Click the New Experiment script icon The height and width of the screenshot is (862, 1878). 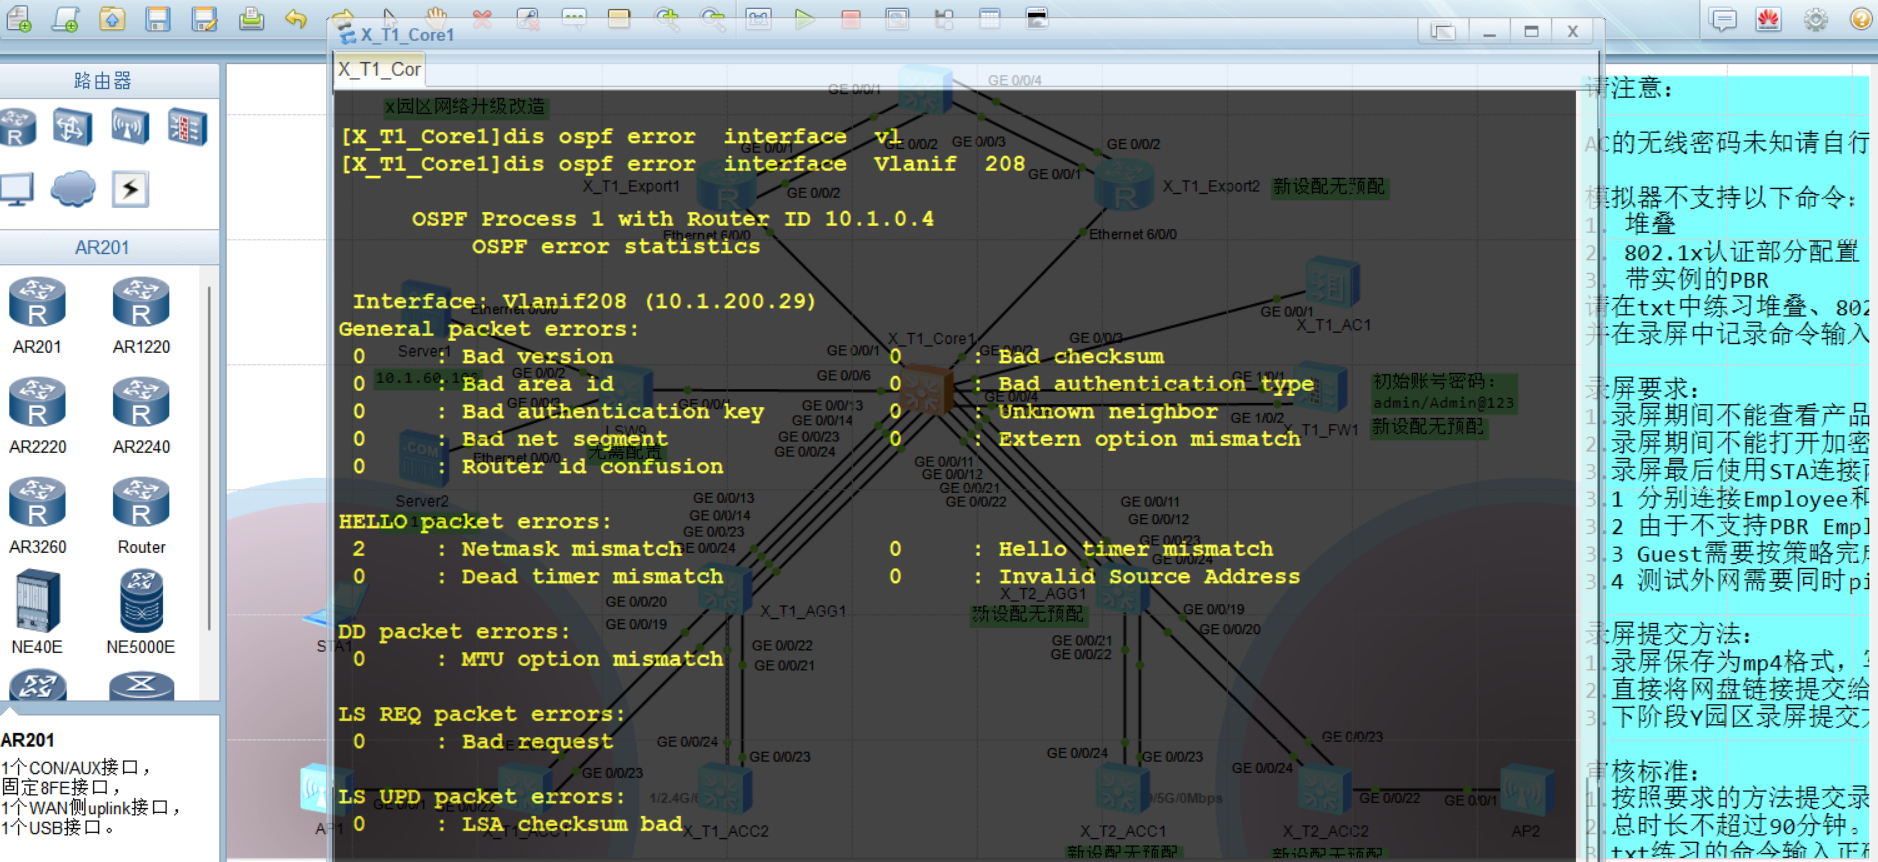click(65, 17)
